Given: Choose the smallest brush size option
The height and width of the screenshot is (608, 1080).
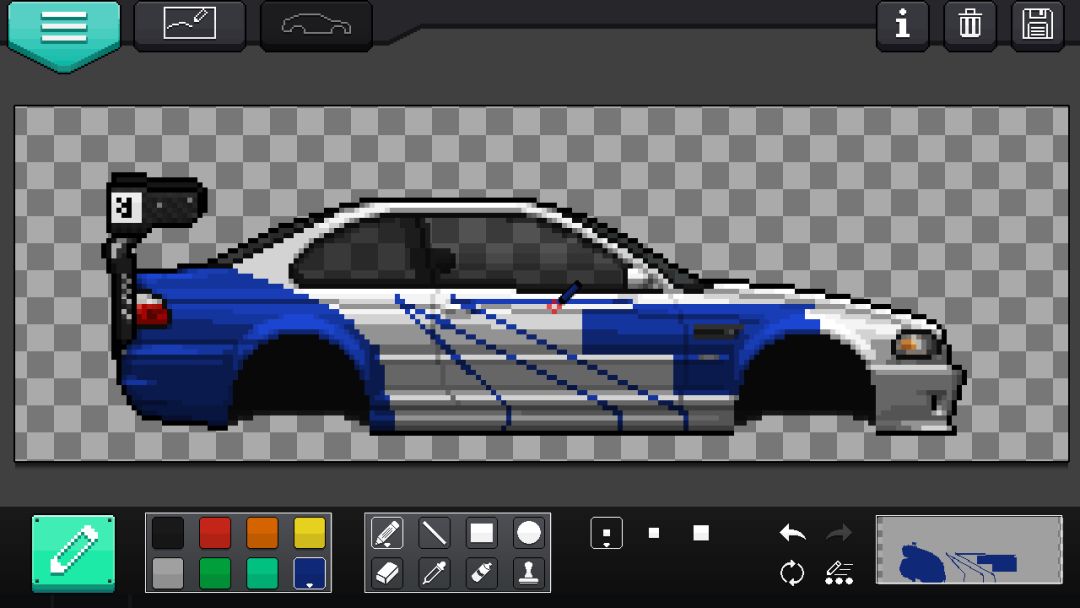Looking at the screenshot, I should (x=607, y=533).
